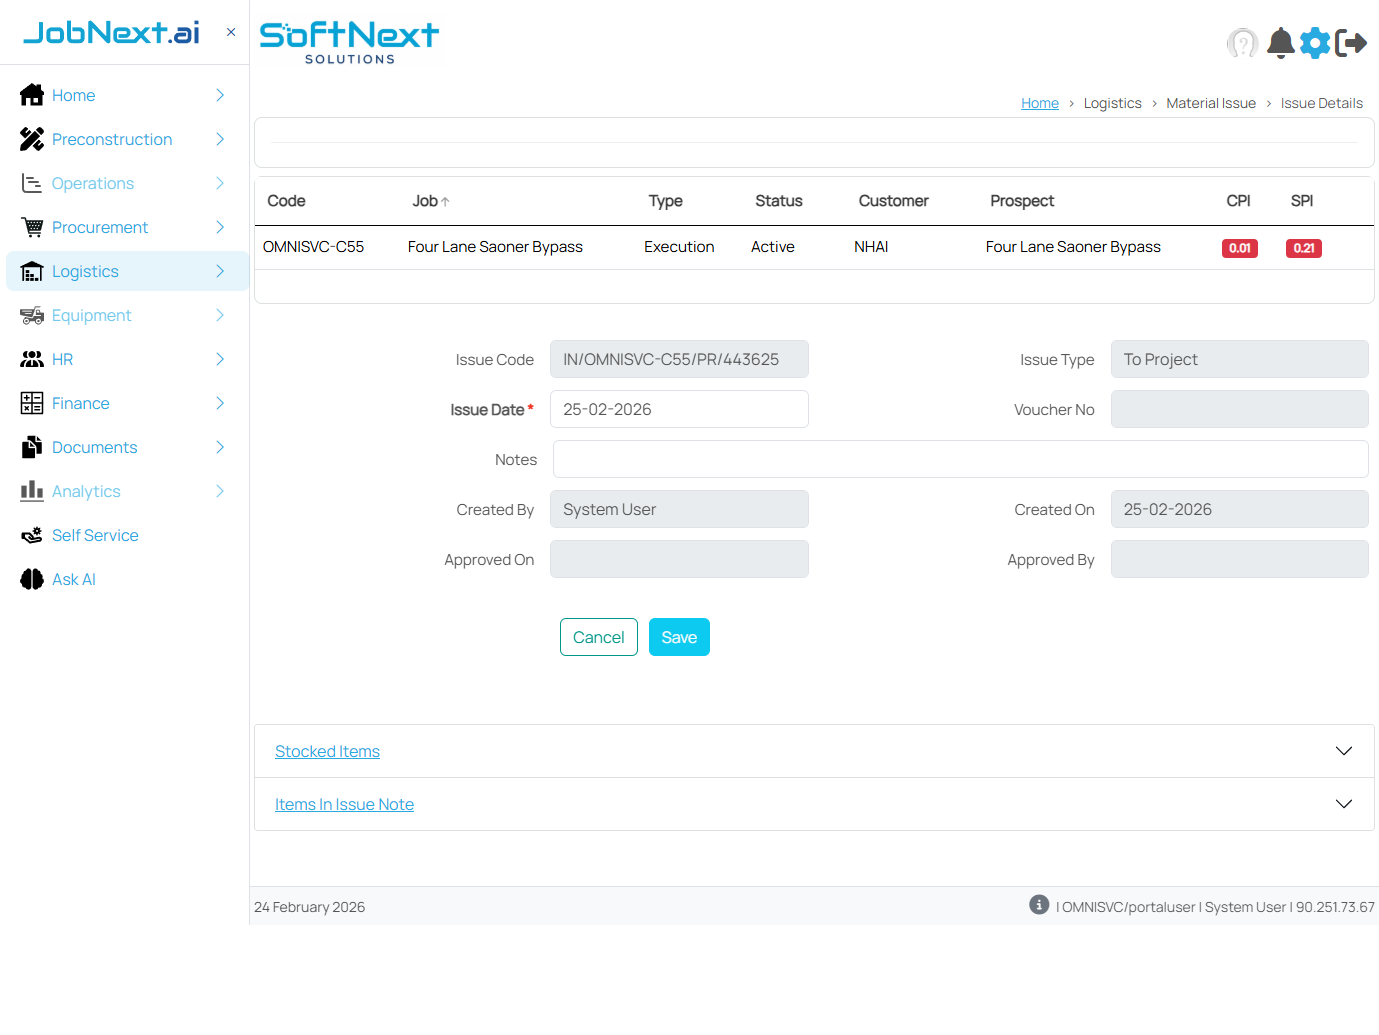Screen dimensions: 1379x1035
Task: Select the Analytics bar chart icon
Action: [31, 491]
